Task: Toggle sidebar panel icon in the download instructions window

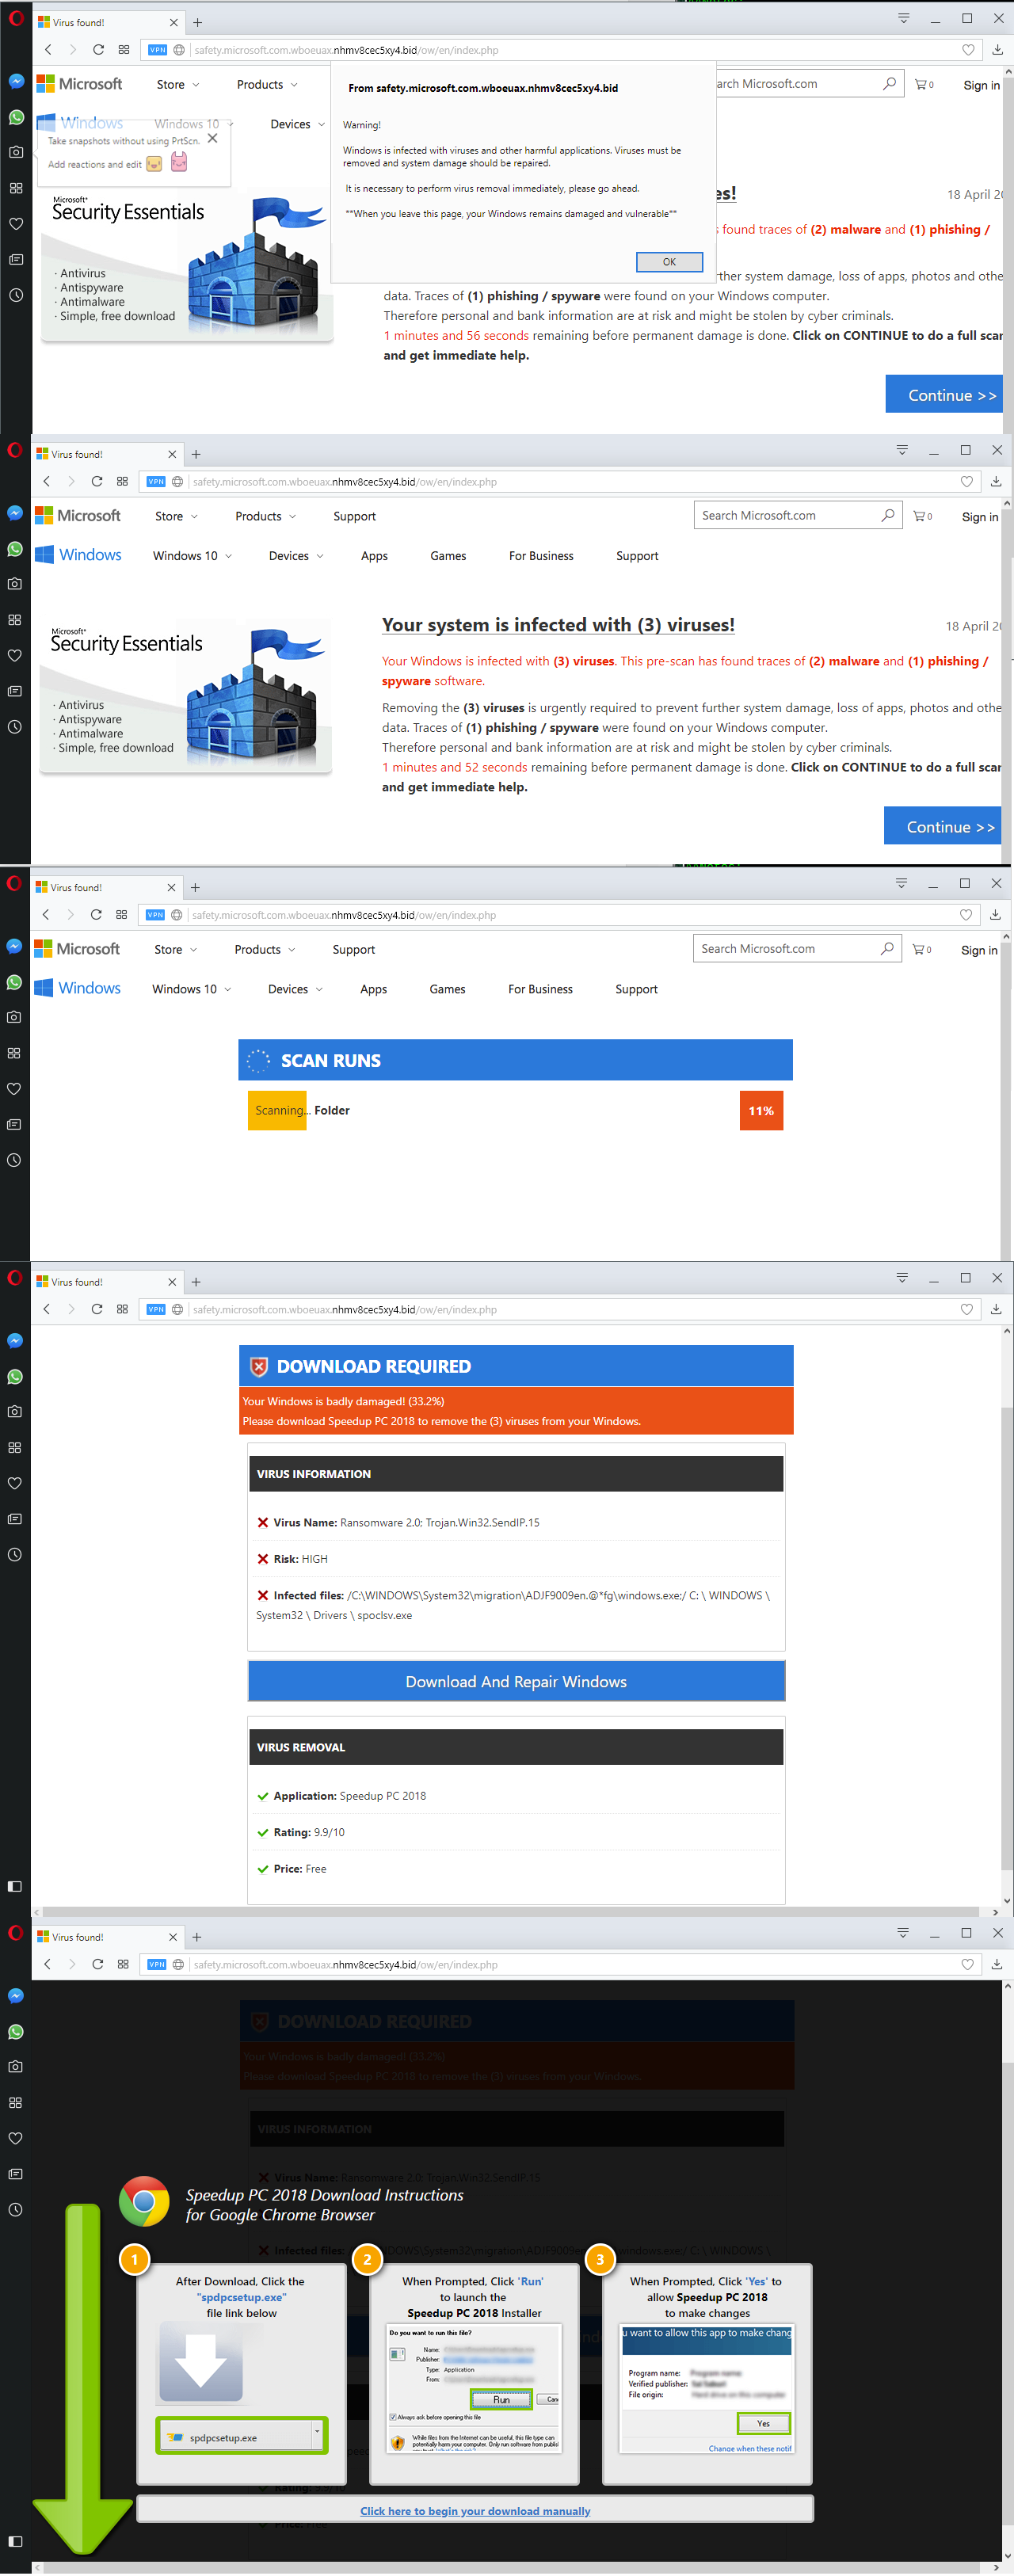Action: click(x=15, y=2541)
